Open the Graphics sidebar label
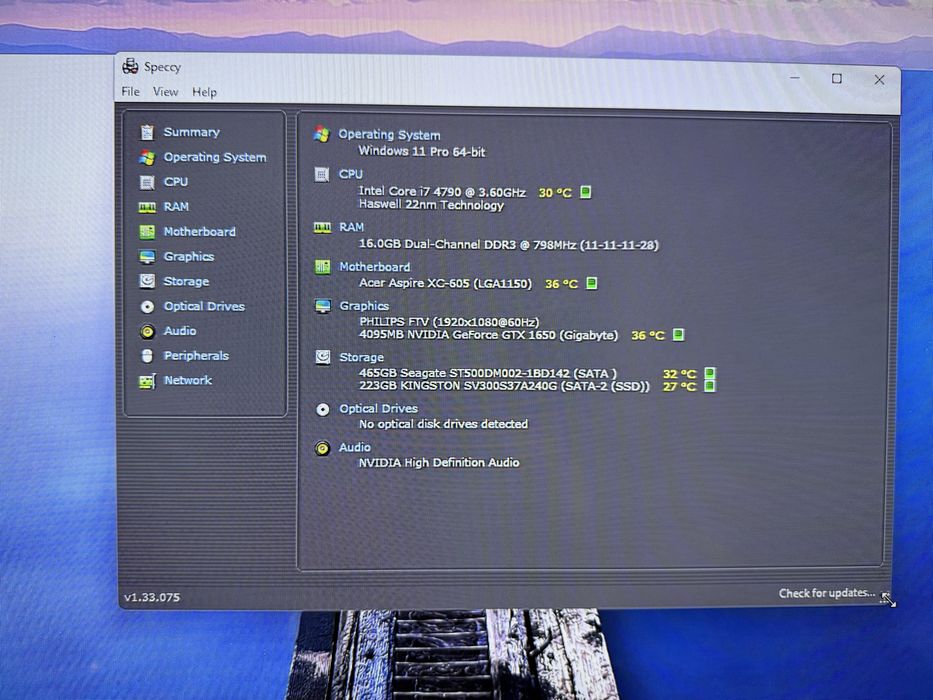This screenshot has width=933, height=700. point(189,257)
